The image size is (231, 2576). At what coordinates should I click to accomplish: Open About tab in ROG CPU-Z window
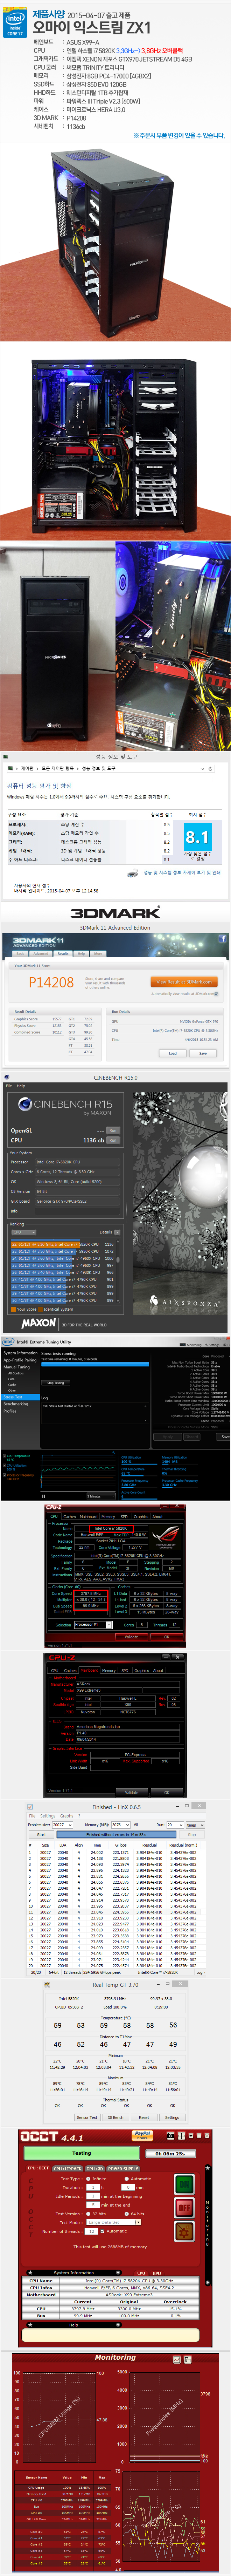coord(158,1517)
